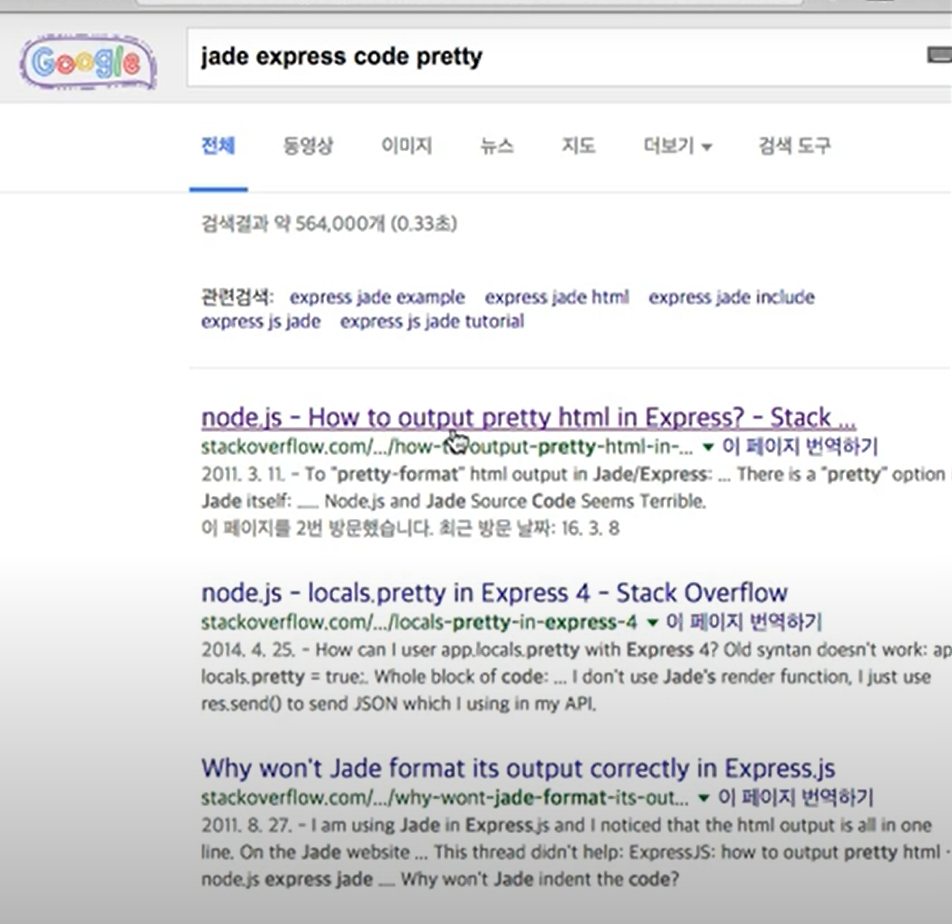952x924 pixels.
Task: Switch to the 지도 tab
Action: [578, 146]
